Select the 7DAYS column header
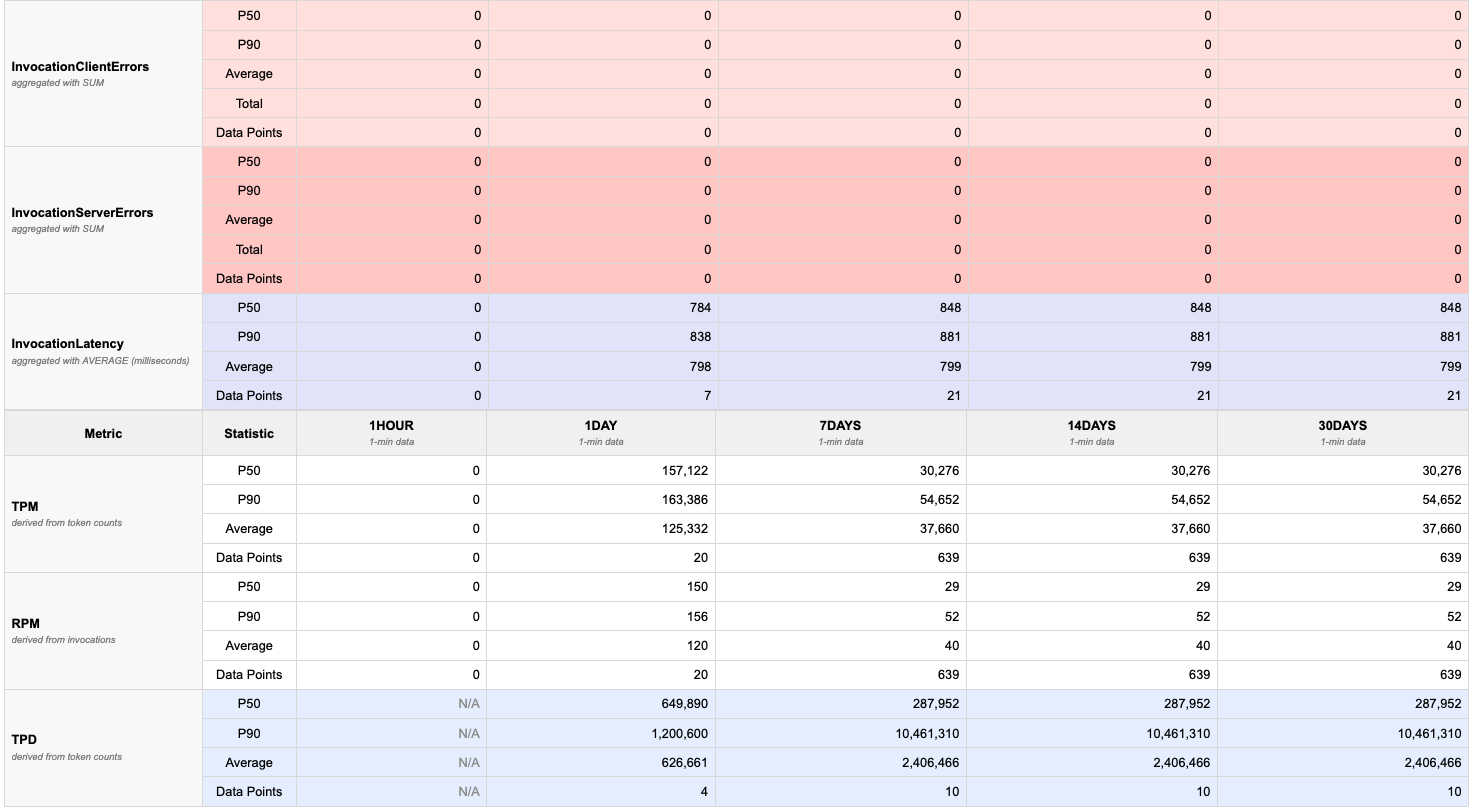This screenshot has height=811, width=1473. [841, 432]
